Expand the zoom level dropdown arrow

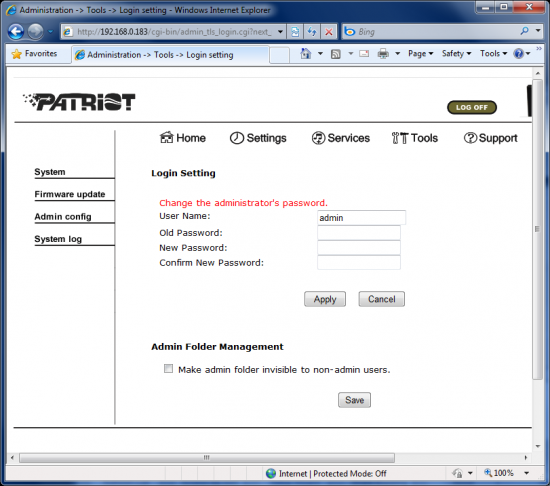click(x=526, y=473)
